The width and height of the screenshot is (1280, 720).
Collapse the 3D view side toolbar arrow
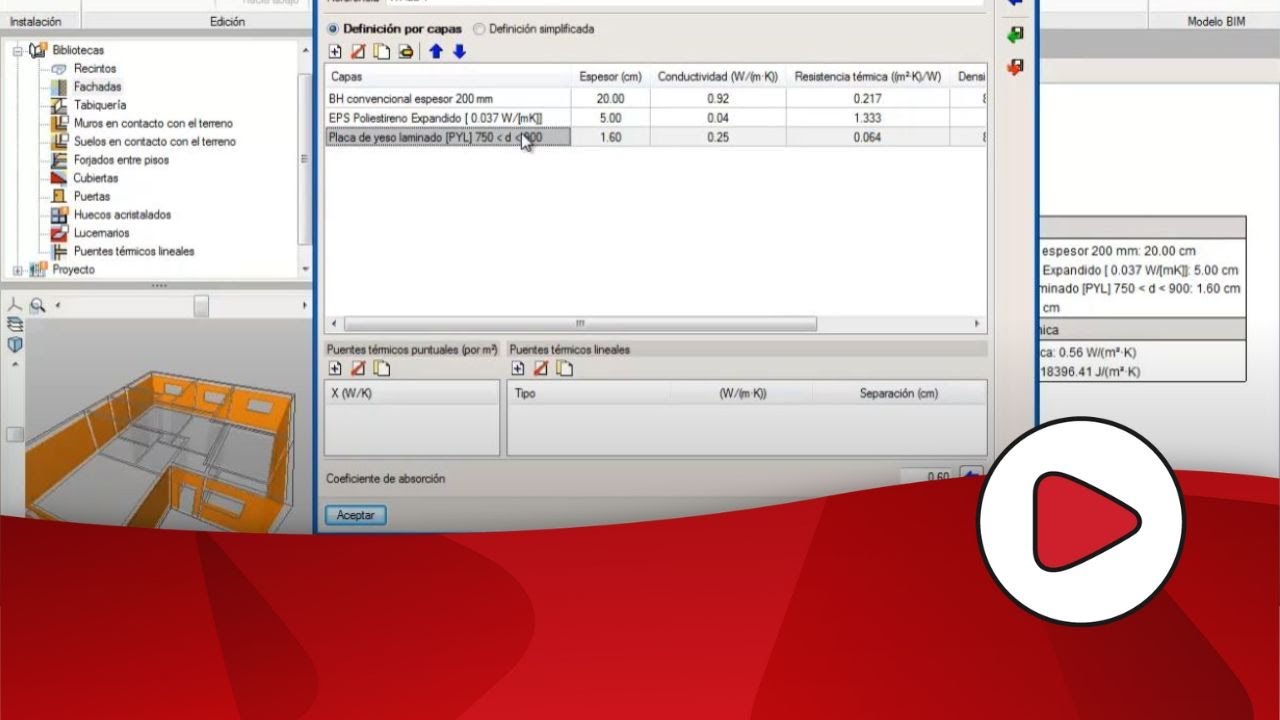coord(14,364)
